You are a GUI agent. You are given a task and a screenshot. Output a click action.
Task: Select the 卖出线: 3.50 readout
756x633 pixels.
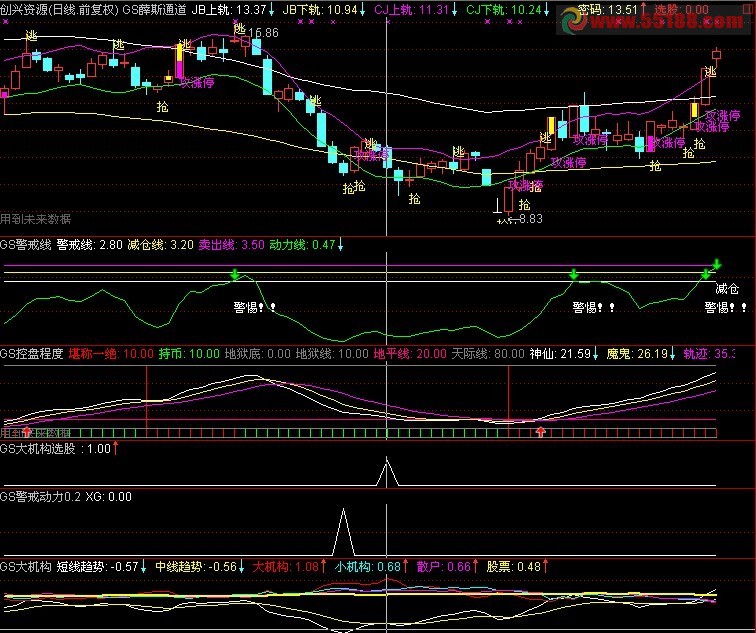pos(231,245)
